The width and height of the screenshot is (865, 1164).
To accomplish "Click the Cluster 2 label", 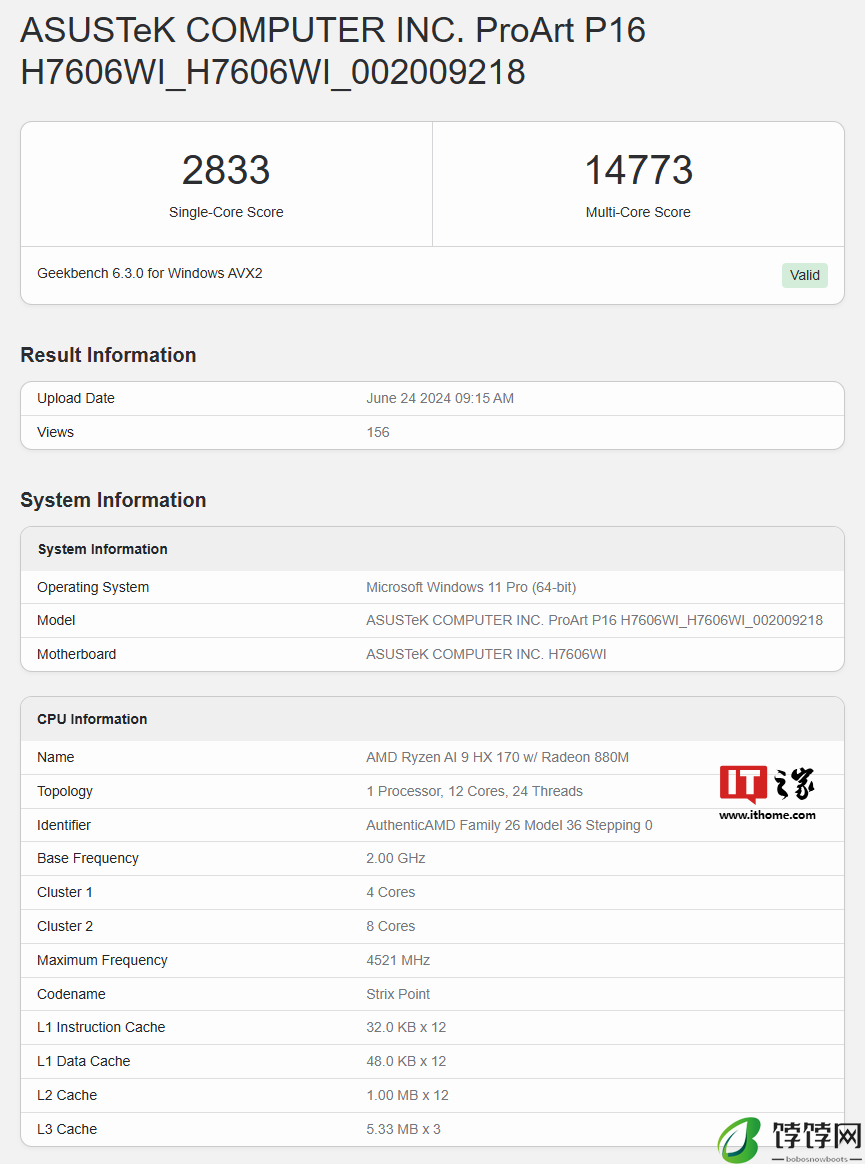I will (x=65, y=926).
